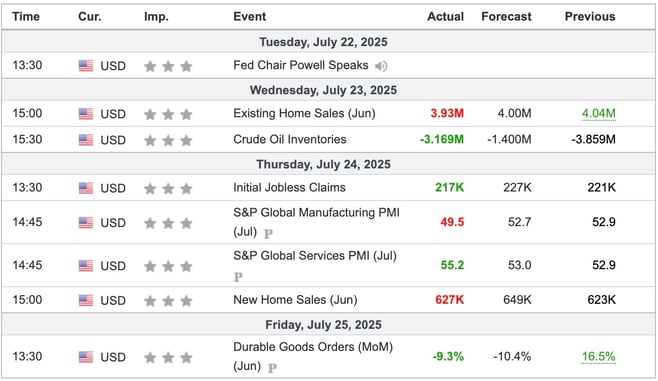Click forecast value -10.4%
658x381 pixels.
(x=512, y=357)
